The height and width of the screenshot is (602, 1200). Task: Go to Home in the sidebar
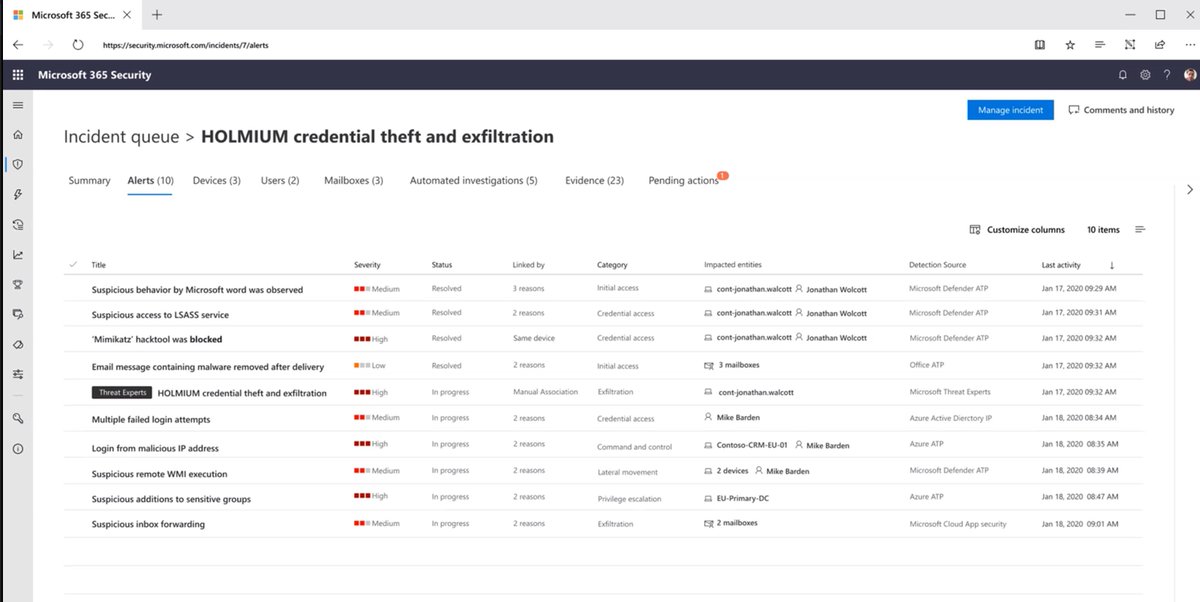(17, 134)
